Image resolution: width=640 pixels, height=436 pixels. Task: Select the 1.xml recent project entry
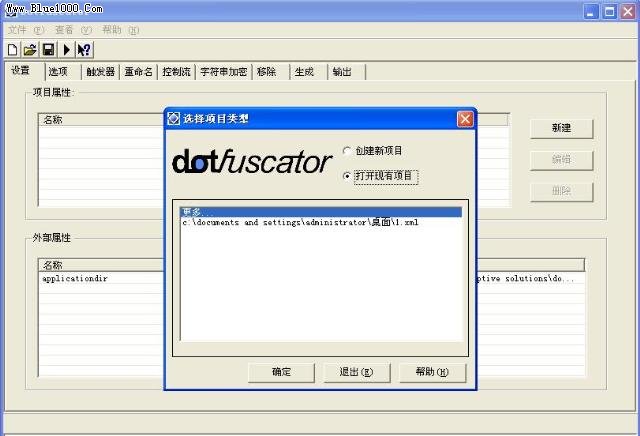pos(300,222)
